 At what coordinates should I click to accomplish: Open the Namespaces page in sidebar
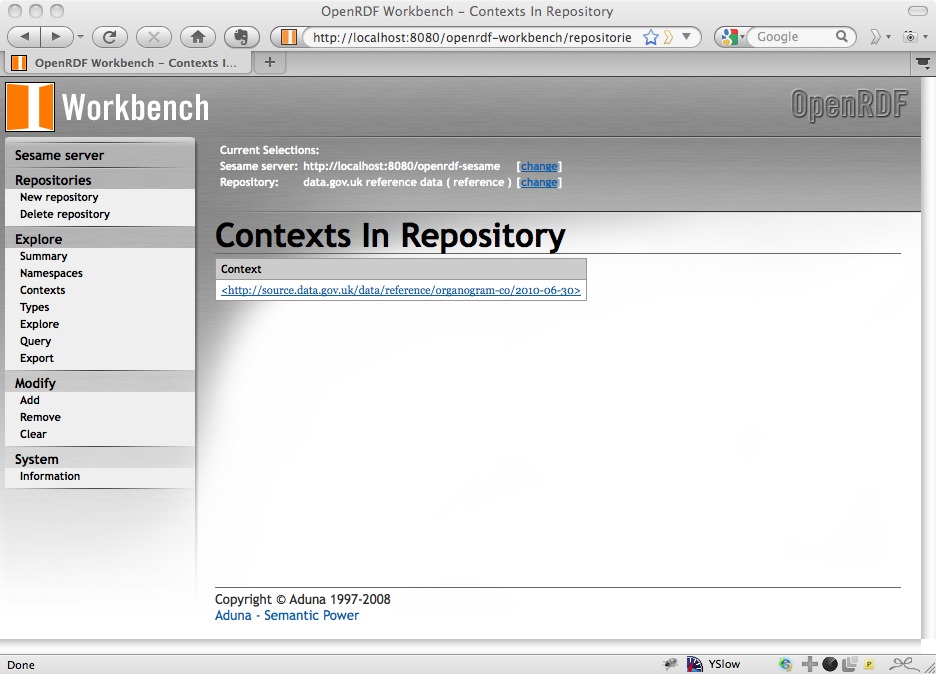(51, 273)
